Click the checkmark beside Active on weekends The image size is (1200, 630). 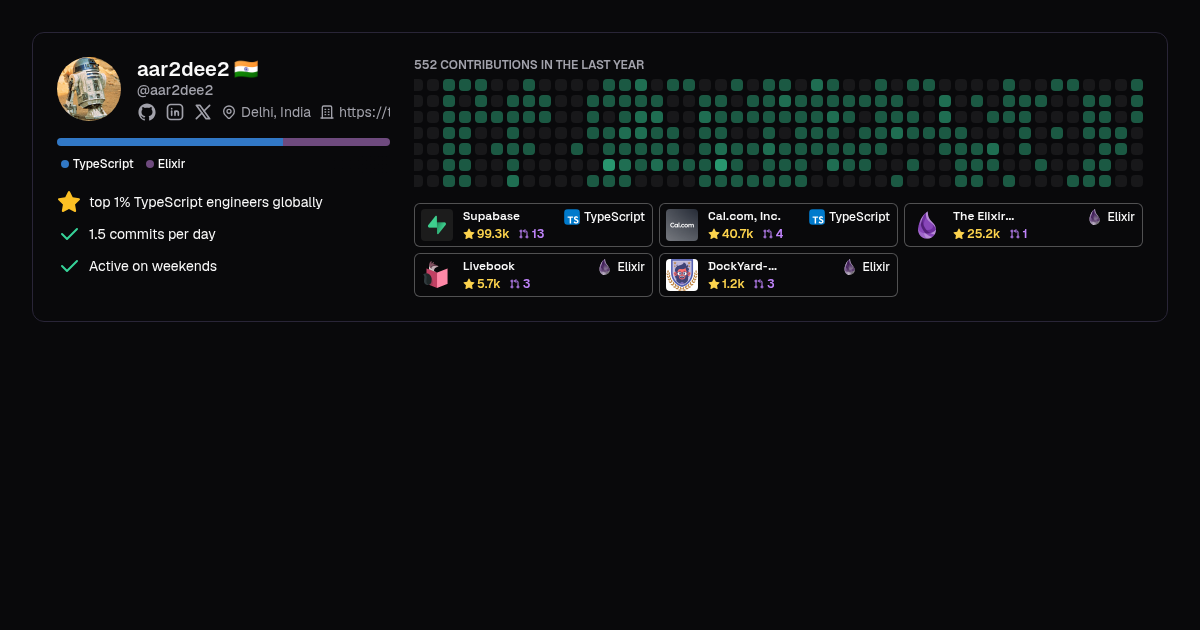pyautogui.click(x=69, y=266)
